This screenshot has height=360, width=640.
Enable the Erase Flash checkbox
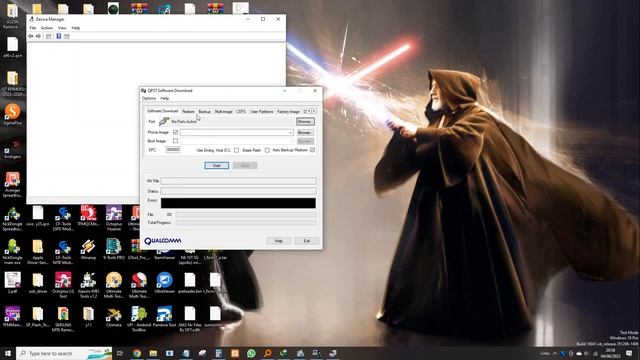point(267,150)
